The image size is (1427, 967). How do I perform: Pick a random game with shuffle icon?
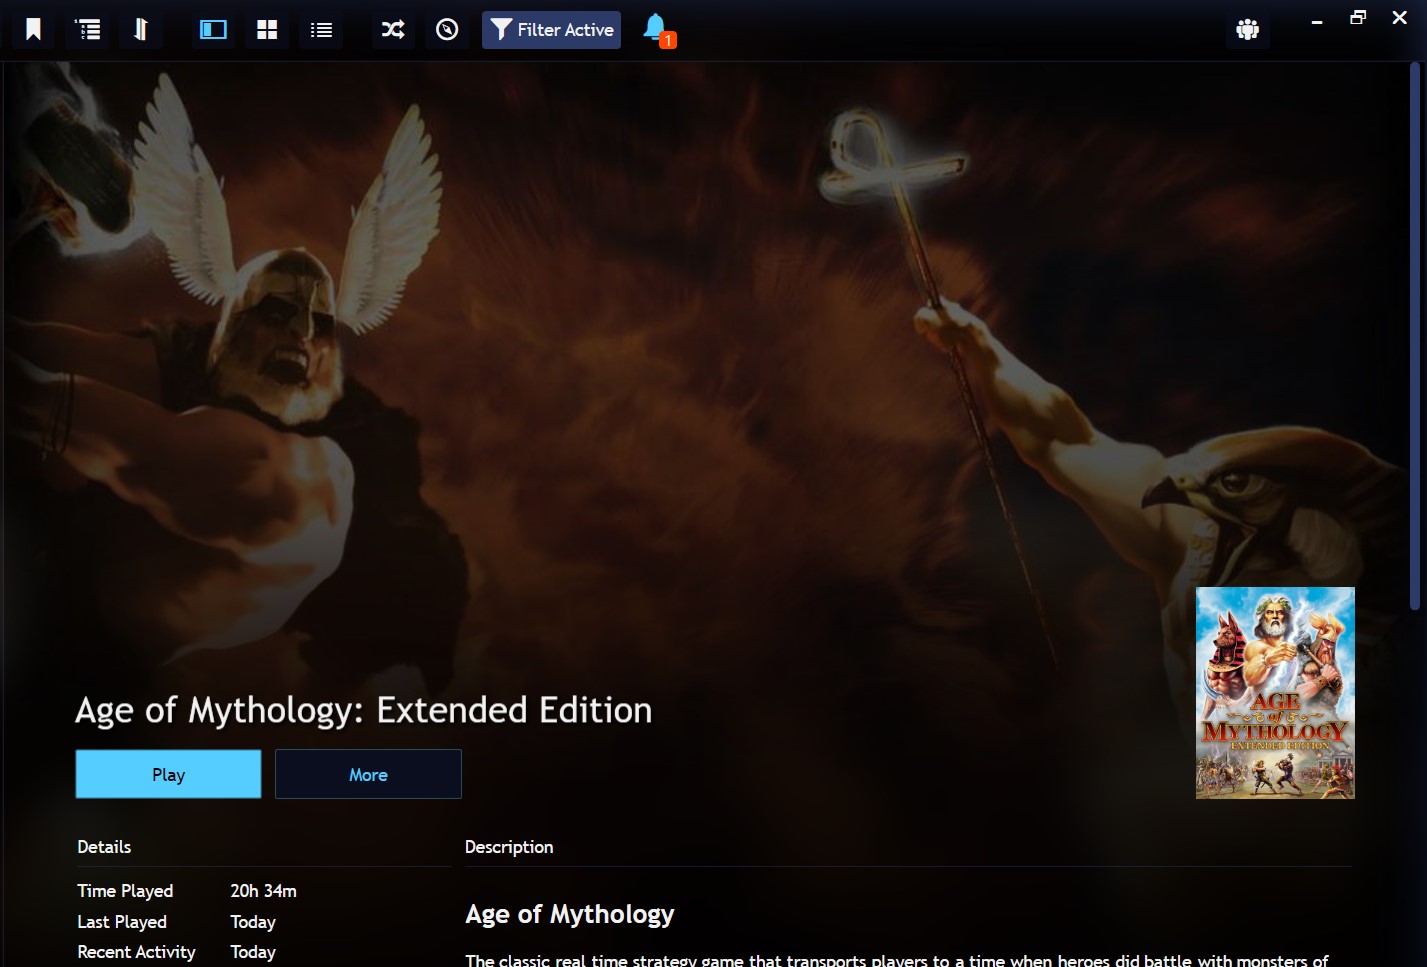coord(393,30)
